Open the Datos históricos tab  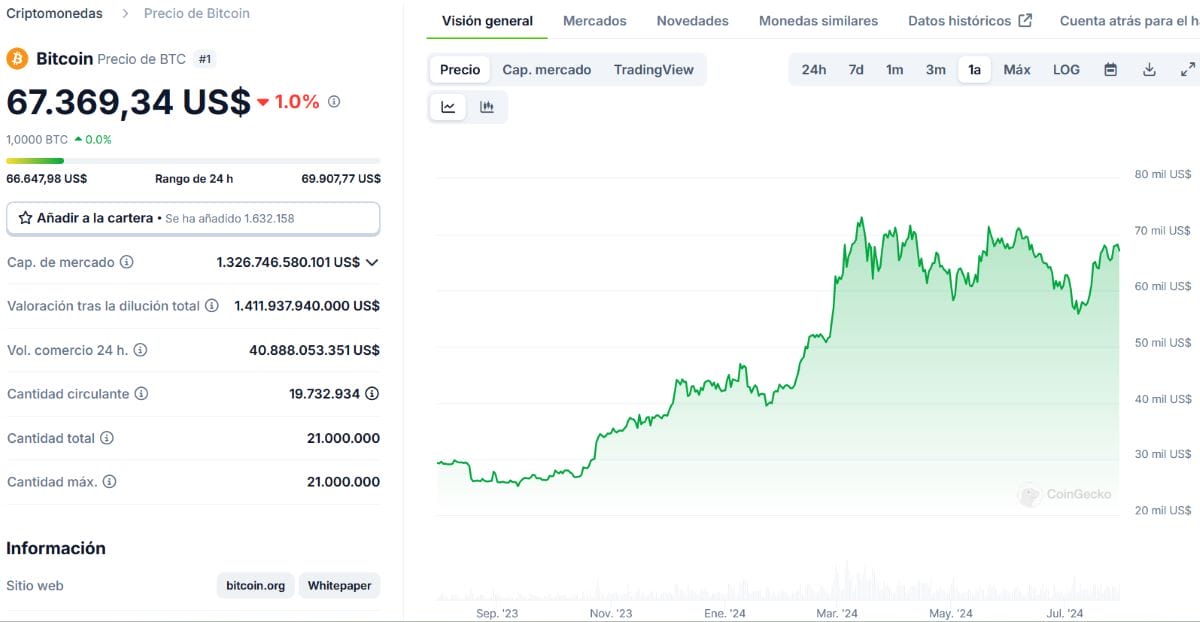pos(970,20)
